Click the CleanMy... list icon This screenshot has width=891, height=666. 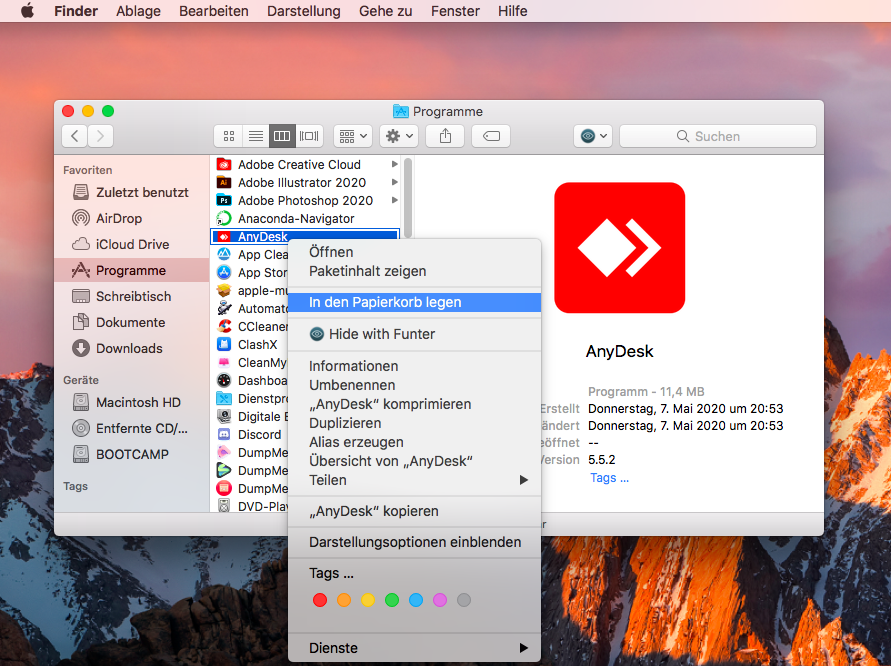tap(224, 363)
